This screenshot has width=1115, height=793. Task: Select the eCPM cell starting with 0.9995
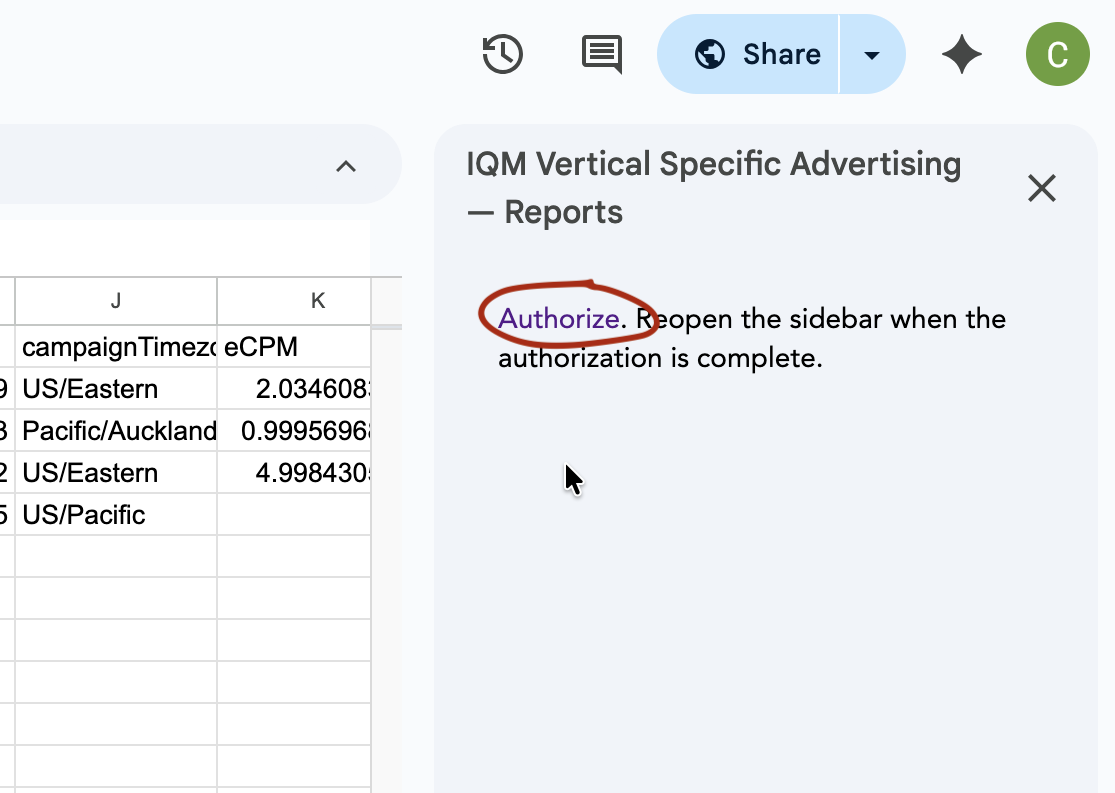[295, 431]
